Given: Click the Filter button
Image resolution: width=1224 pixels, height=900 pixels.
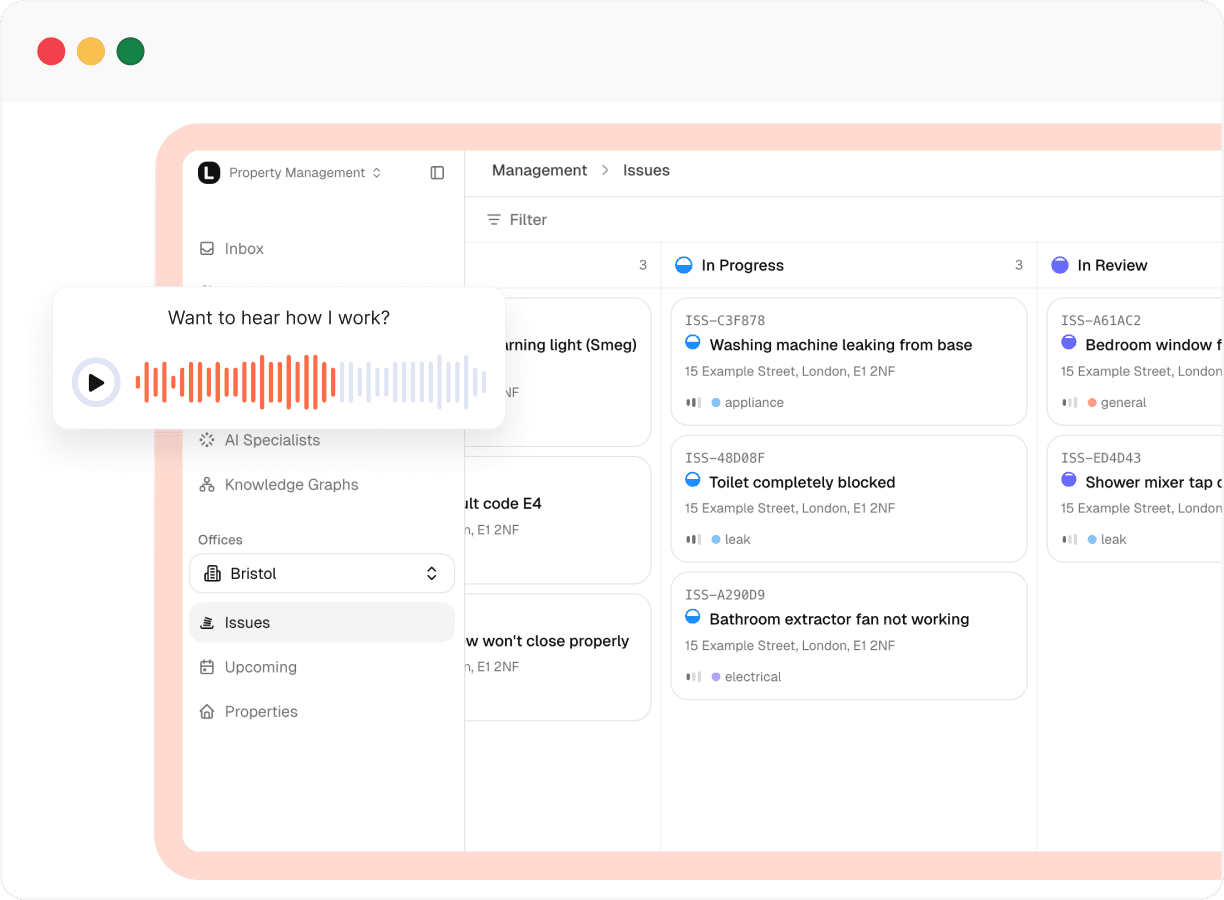Looking at the screenshot, I should click(x=516, y=220).
